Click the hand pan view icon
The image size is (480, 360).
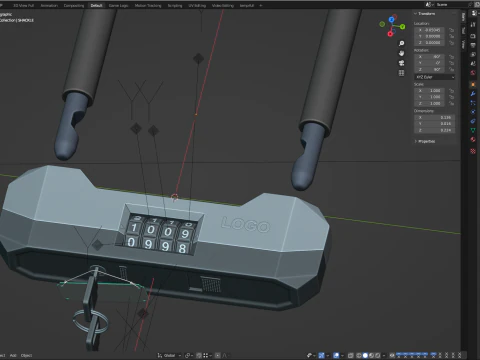(x=402, y=53)
